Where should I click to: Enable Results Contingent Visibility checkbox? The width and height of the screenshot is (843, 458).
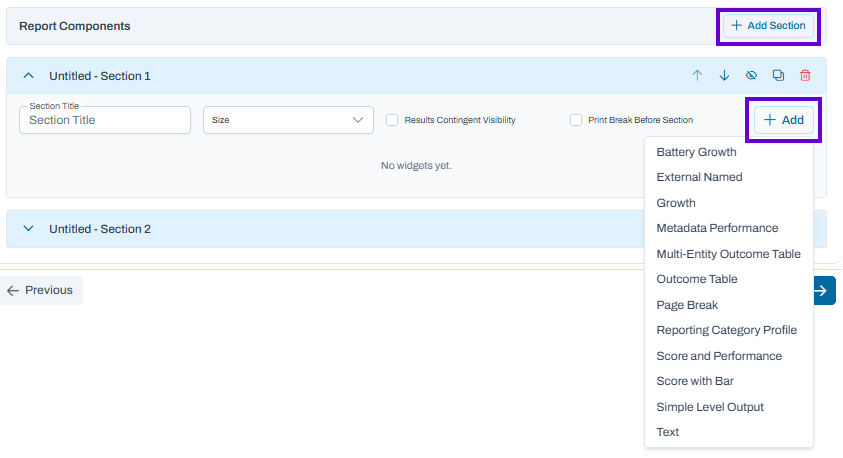(392, 120)
